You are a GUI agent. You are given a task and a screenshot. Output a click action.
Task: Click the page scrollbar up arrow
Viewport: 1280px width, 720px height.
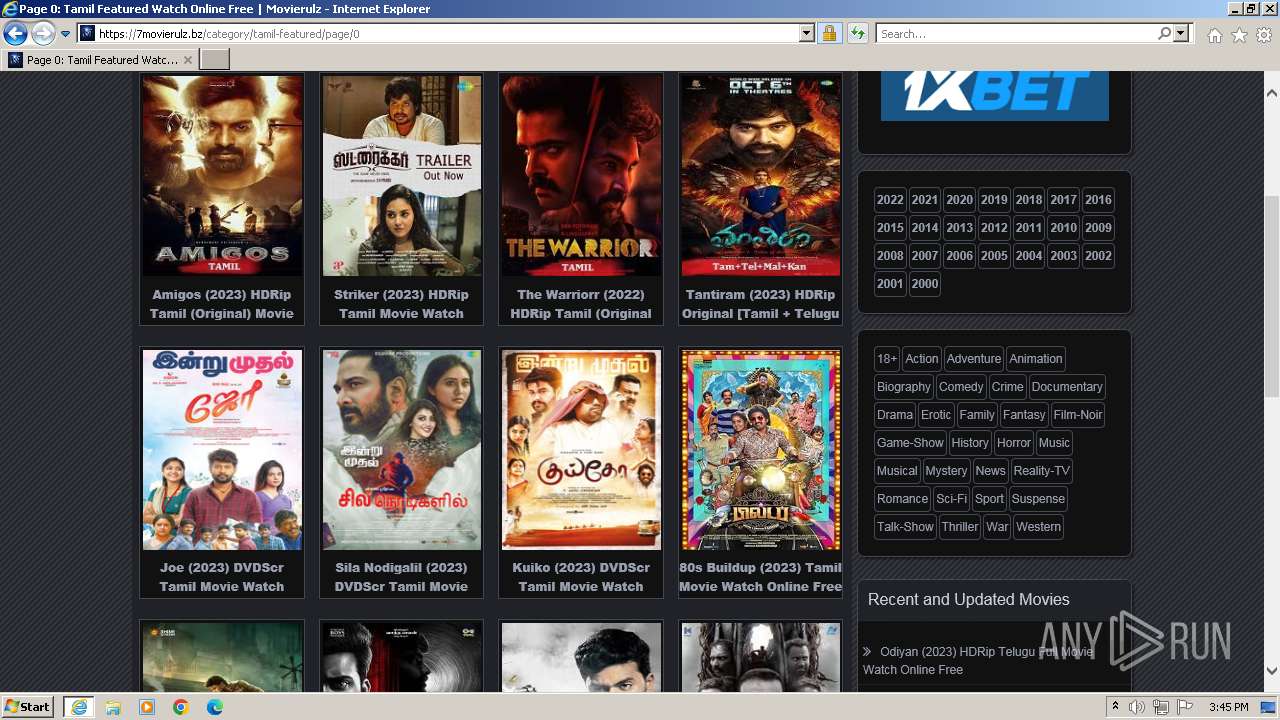click(1272, 93)
